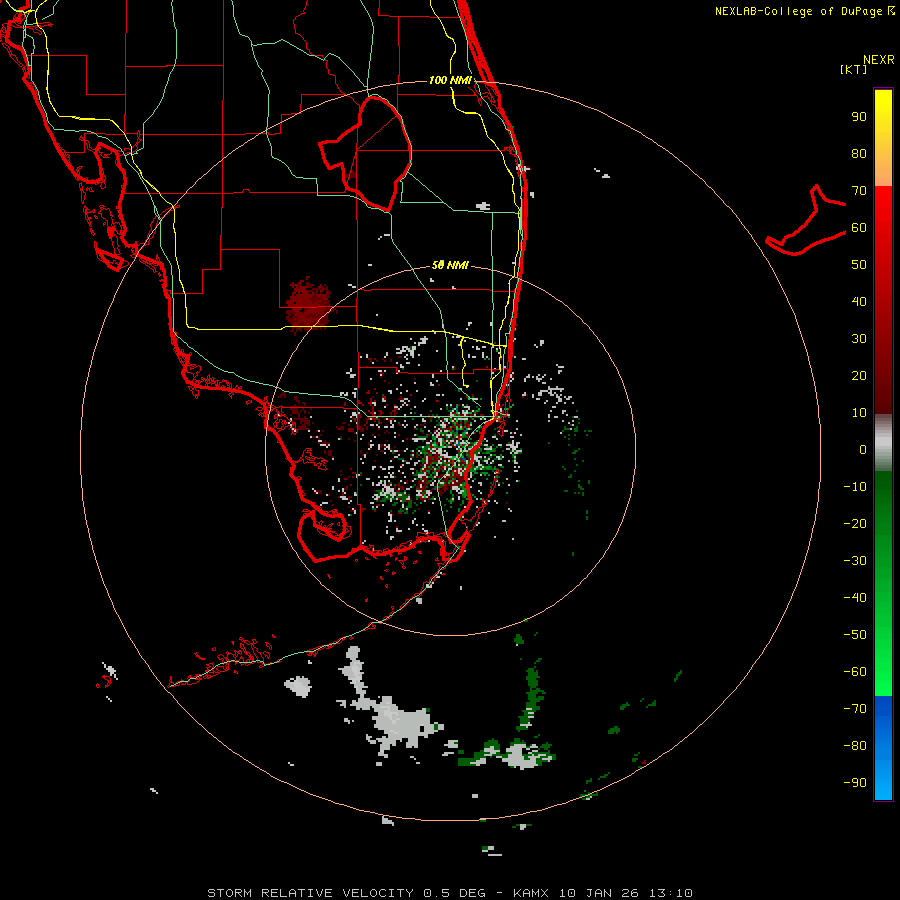Click the KT units label above color bar
The height and width of the screenshot is (900, 900).
pyautogui.click(x=853, y=69)
